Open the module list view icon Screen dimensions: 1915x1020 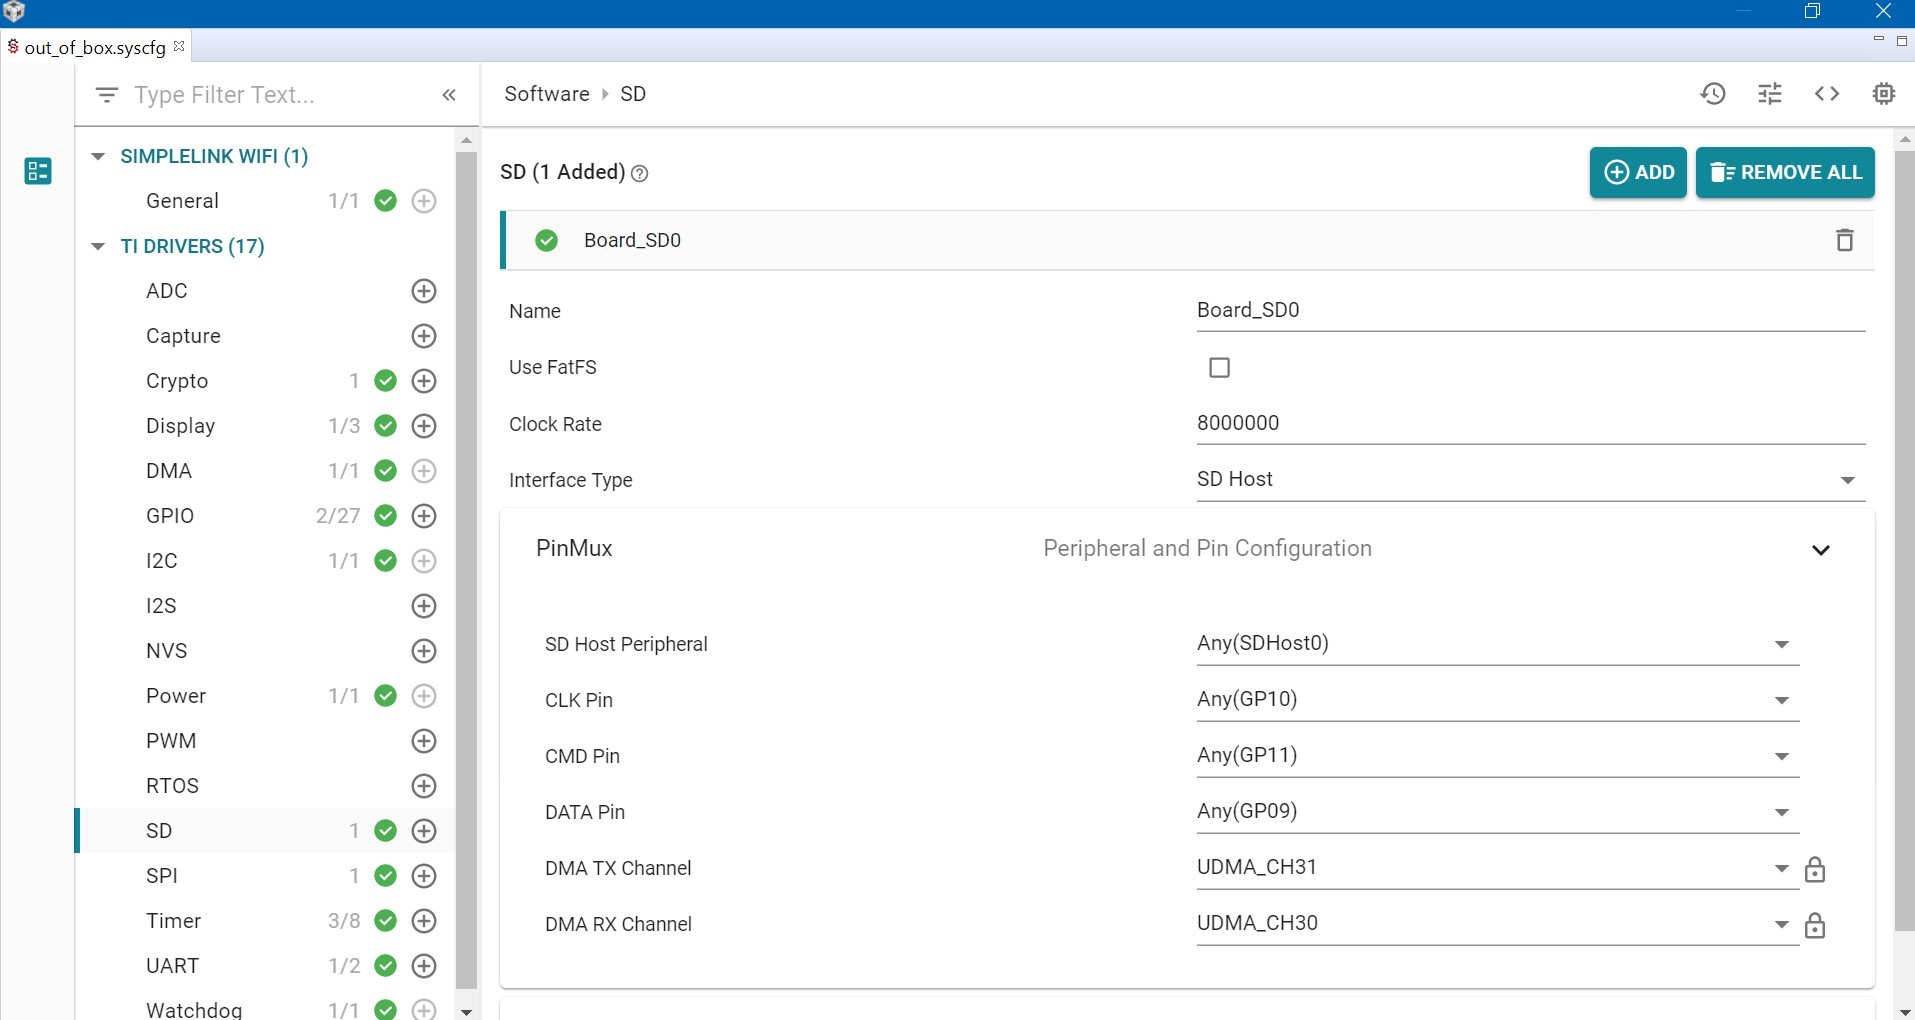pyautogui.click(x=38, y=171)
